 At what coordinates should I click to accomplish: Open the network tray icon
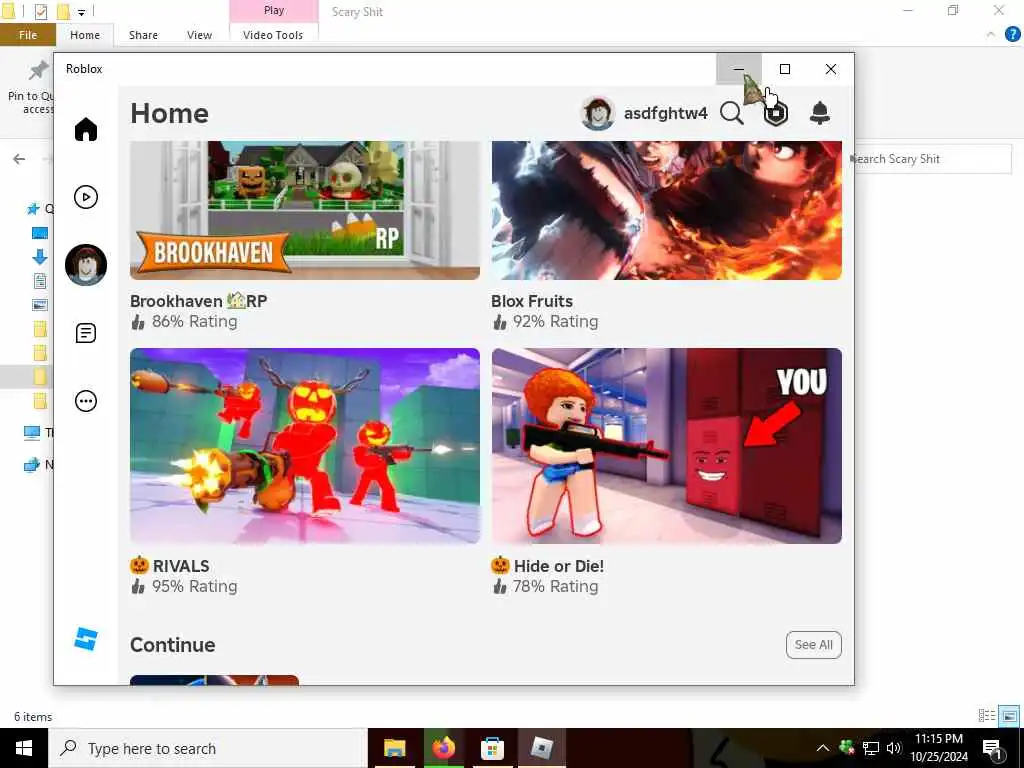pyautogui.click(x=871, y=748)
